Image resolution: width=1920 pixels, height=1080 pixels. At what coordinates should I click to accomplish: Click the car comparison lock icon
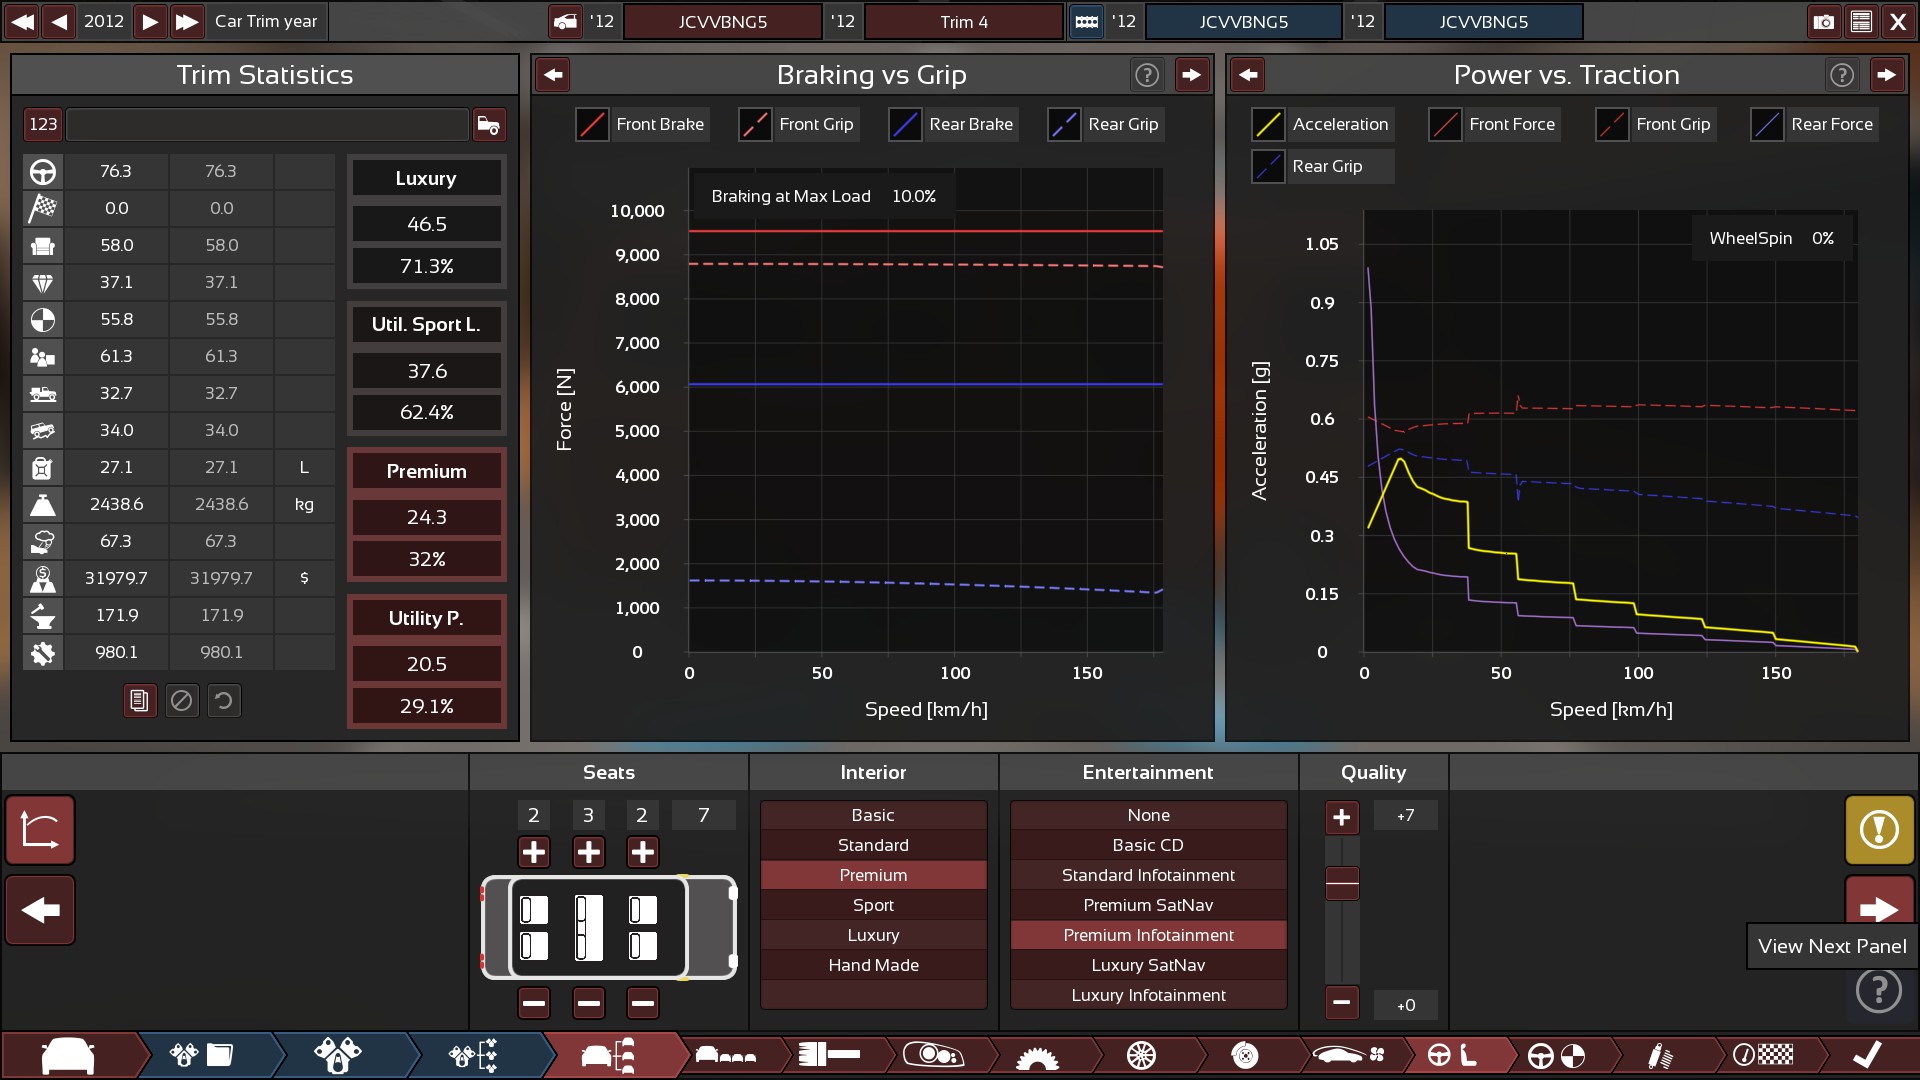click(489, 124)
